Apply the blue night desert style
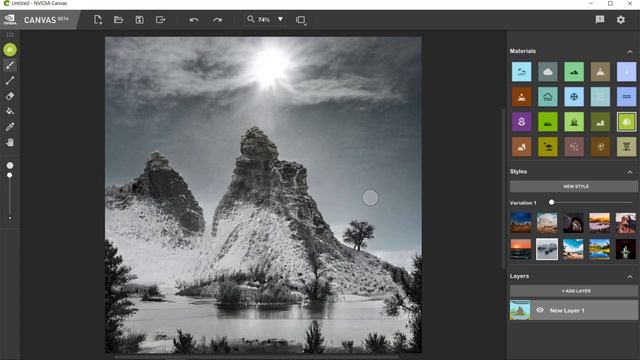The image size is (640, 360). coord(521,222)
